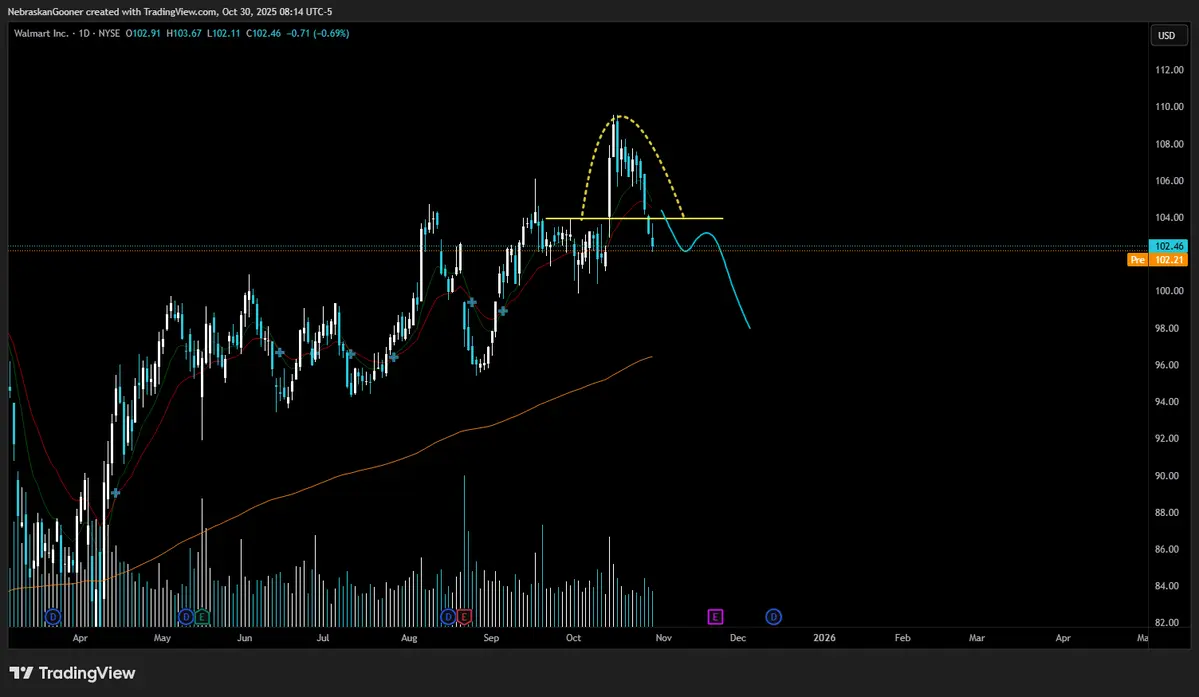Click the 94.00 price axis label
1199x697 pixels.
[1169, 401]
